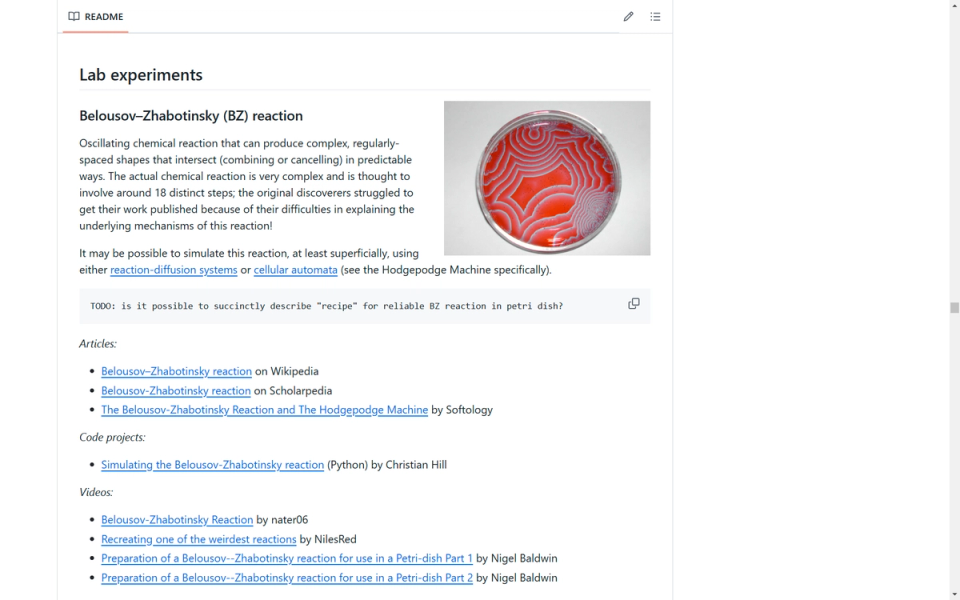Open Petri-dish preparation Part 2 video
This screenshot has width=960, height=600.
[286, 578]
